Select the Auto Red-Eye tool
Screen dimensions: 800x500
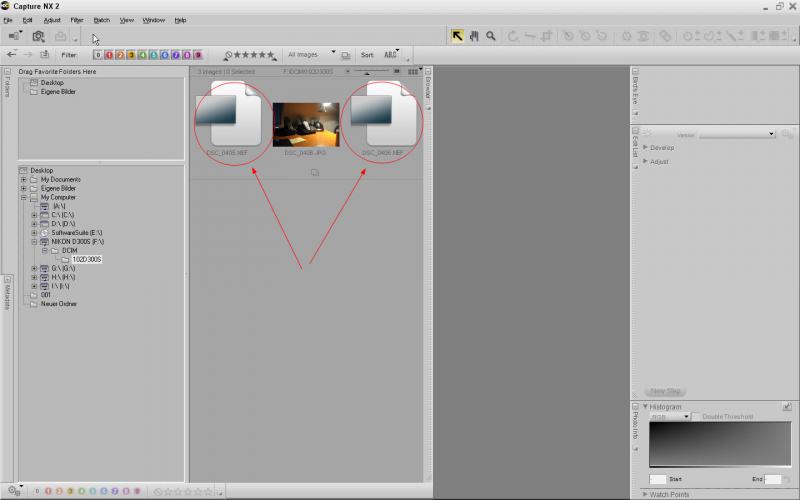[x=643, y=36]
